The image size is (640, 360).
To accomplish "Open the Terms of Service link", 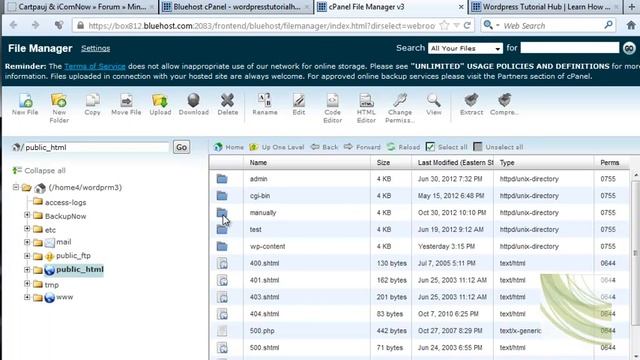I will (95, 66).
